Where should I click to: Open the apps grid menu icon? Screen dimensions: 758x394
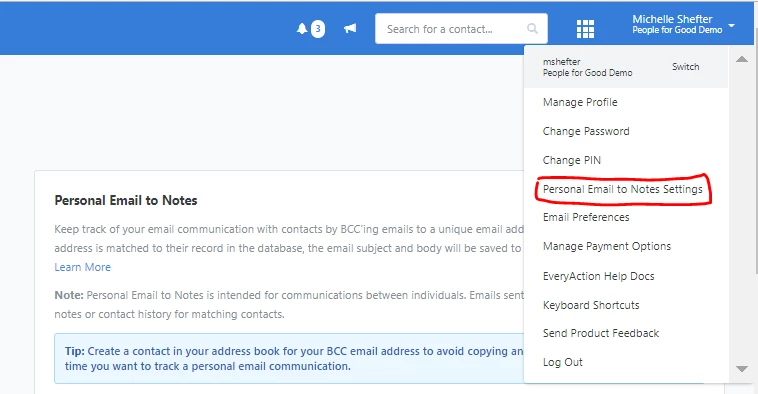pyautogui.click(x=585, y=29)
